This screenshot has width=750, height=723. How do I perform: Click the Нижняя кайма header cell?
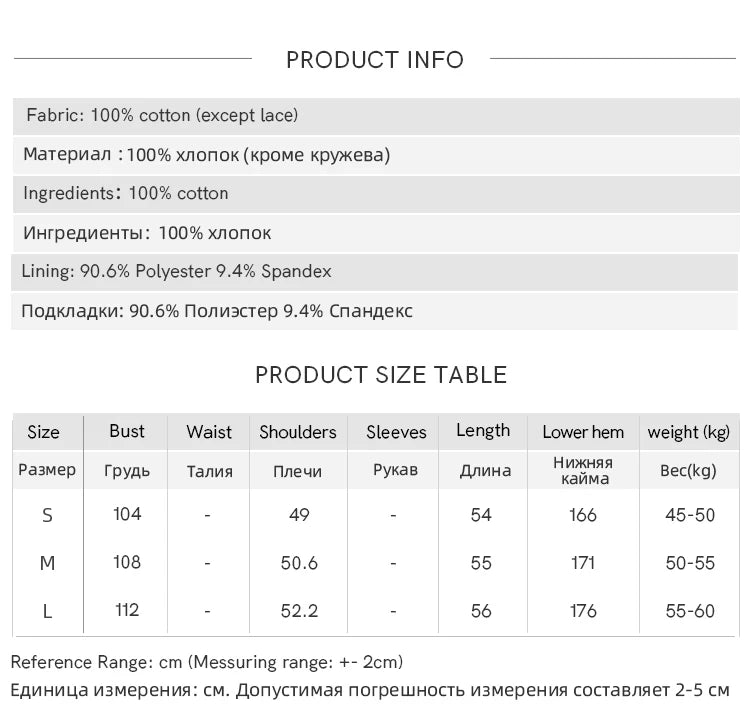584,471
